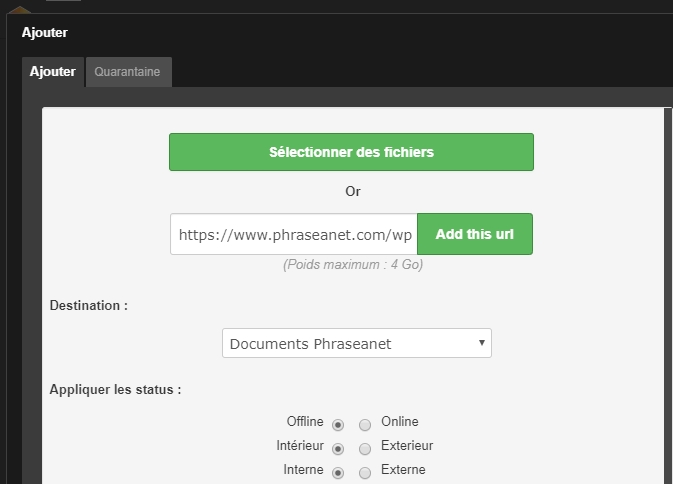Click the vertical scrollbar of the upload panel
Screen dimensions: 673x484
point(668,300)
